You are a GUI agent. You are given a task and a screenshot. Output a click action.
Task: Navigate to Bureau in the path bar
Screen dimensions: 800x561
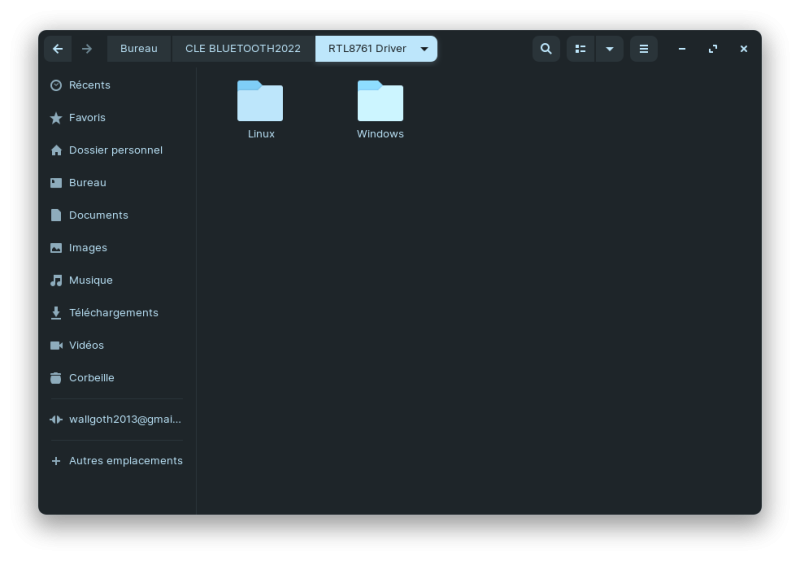139,49
